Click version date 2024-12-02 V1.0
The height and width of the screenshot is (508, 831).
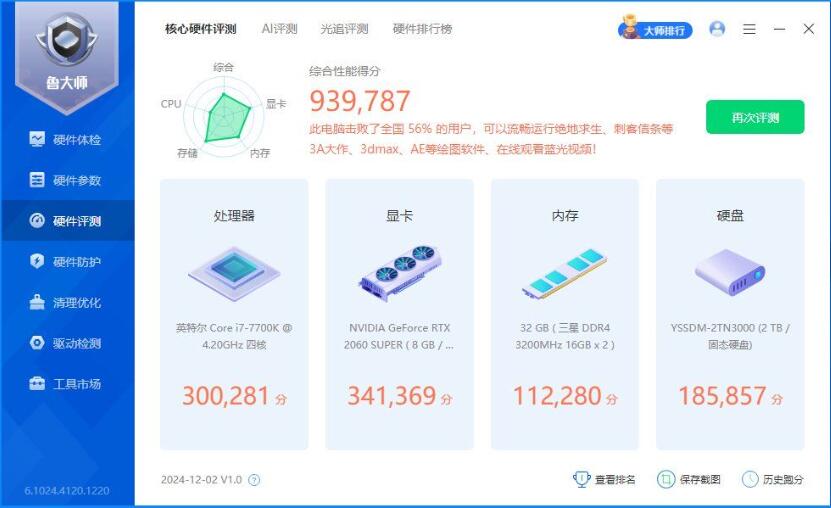tap(201, 480)
